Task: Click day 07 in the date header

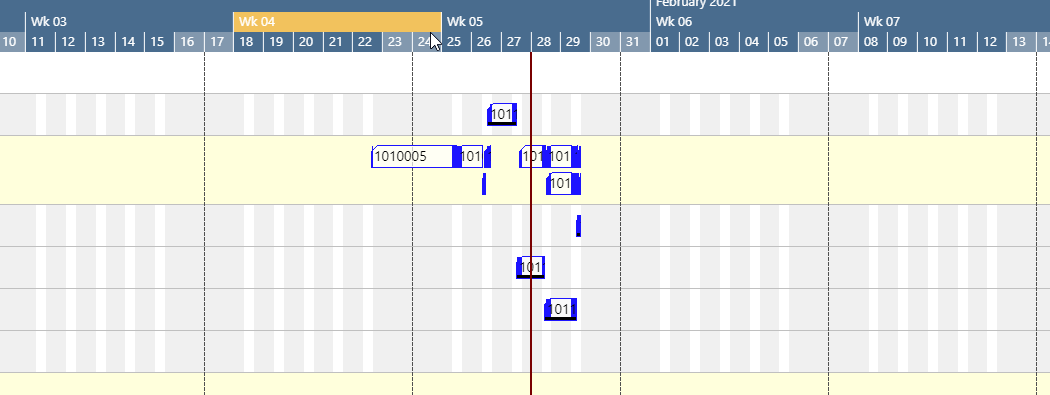Action: pyautogui.click(x=842, y=42)
